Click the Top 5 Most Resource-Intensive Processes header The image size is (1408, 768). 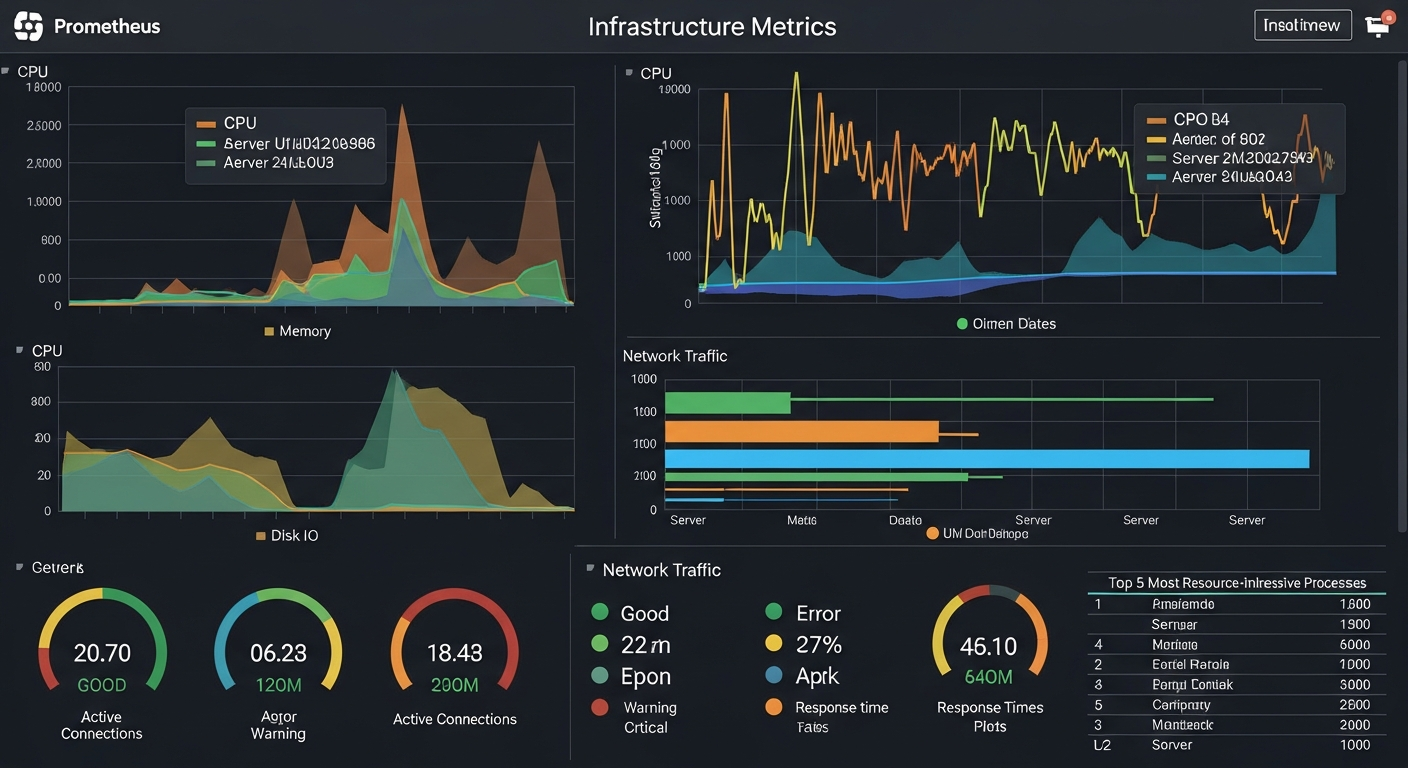[x=1237, y=582]
